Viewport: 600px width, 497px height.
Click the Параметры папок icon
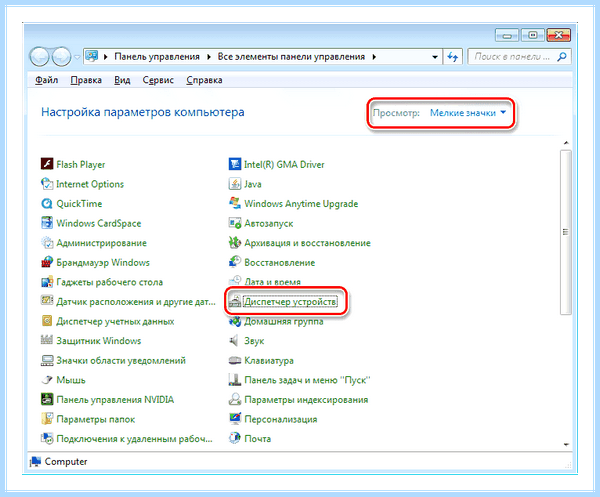[47, 419]
